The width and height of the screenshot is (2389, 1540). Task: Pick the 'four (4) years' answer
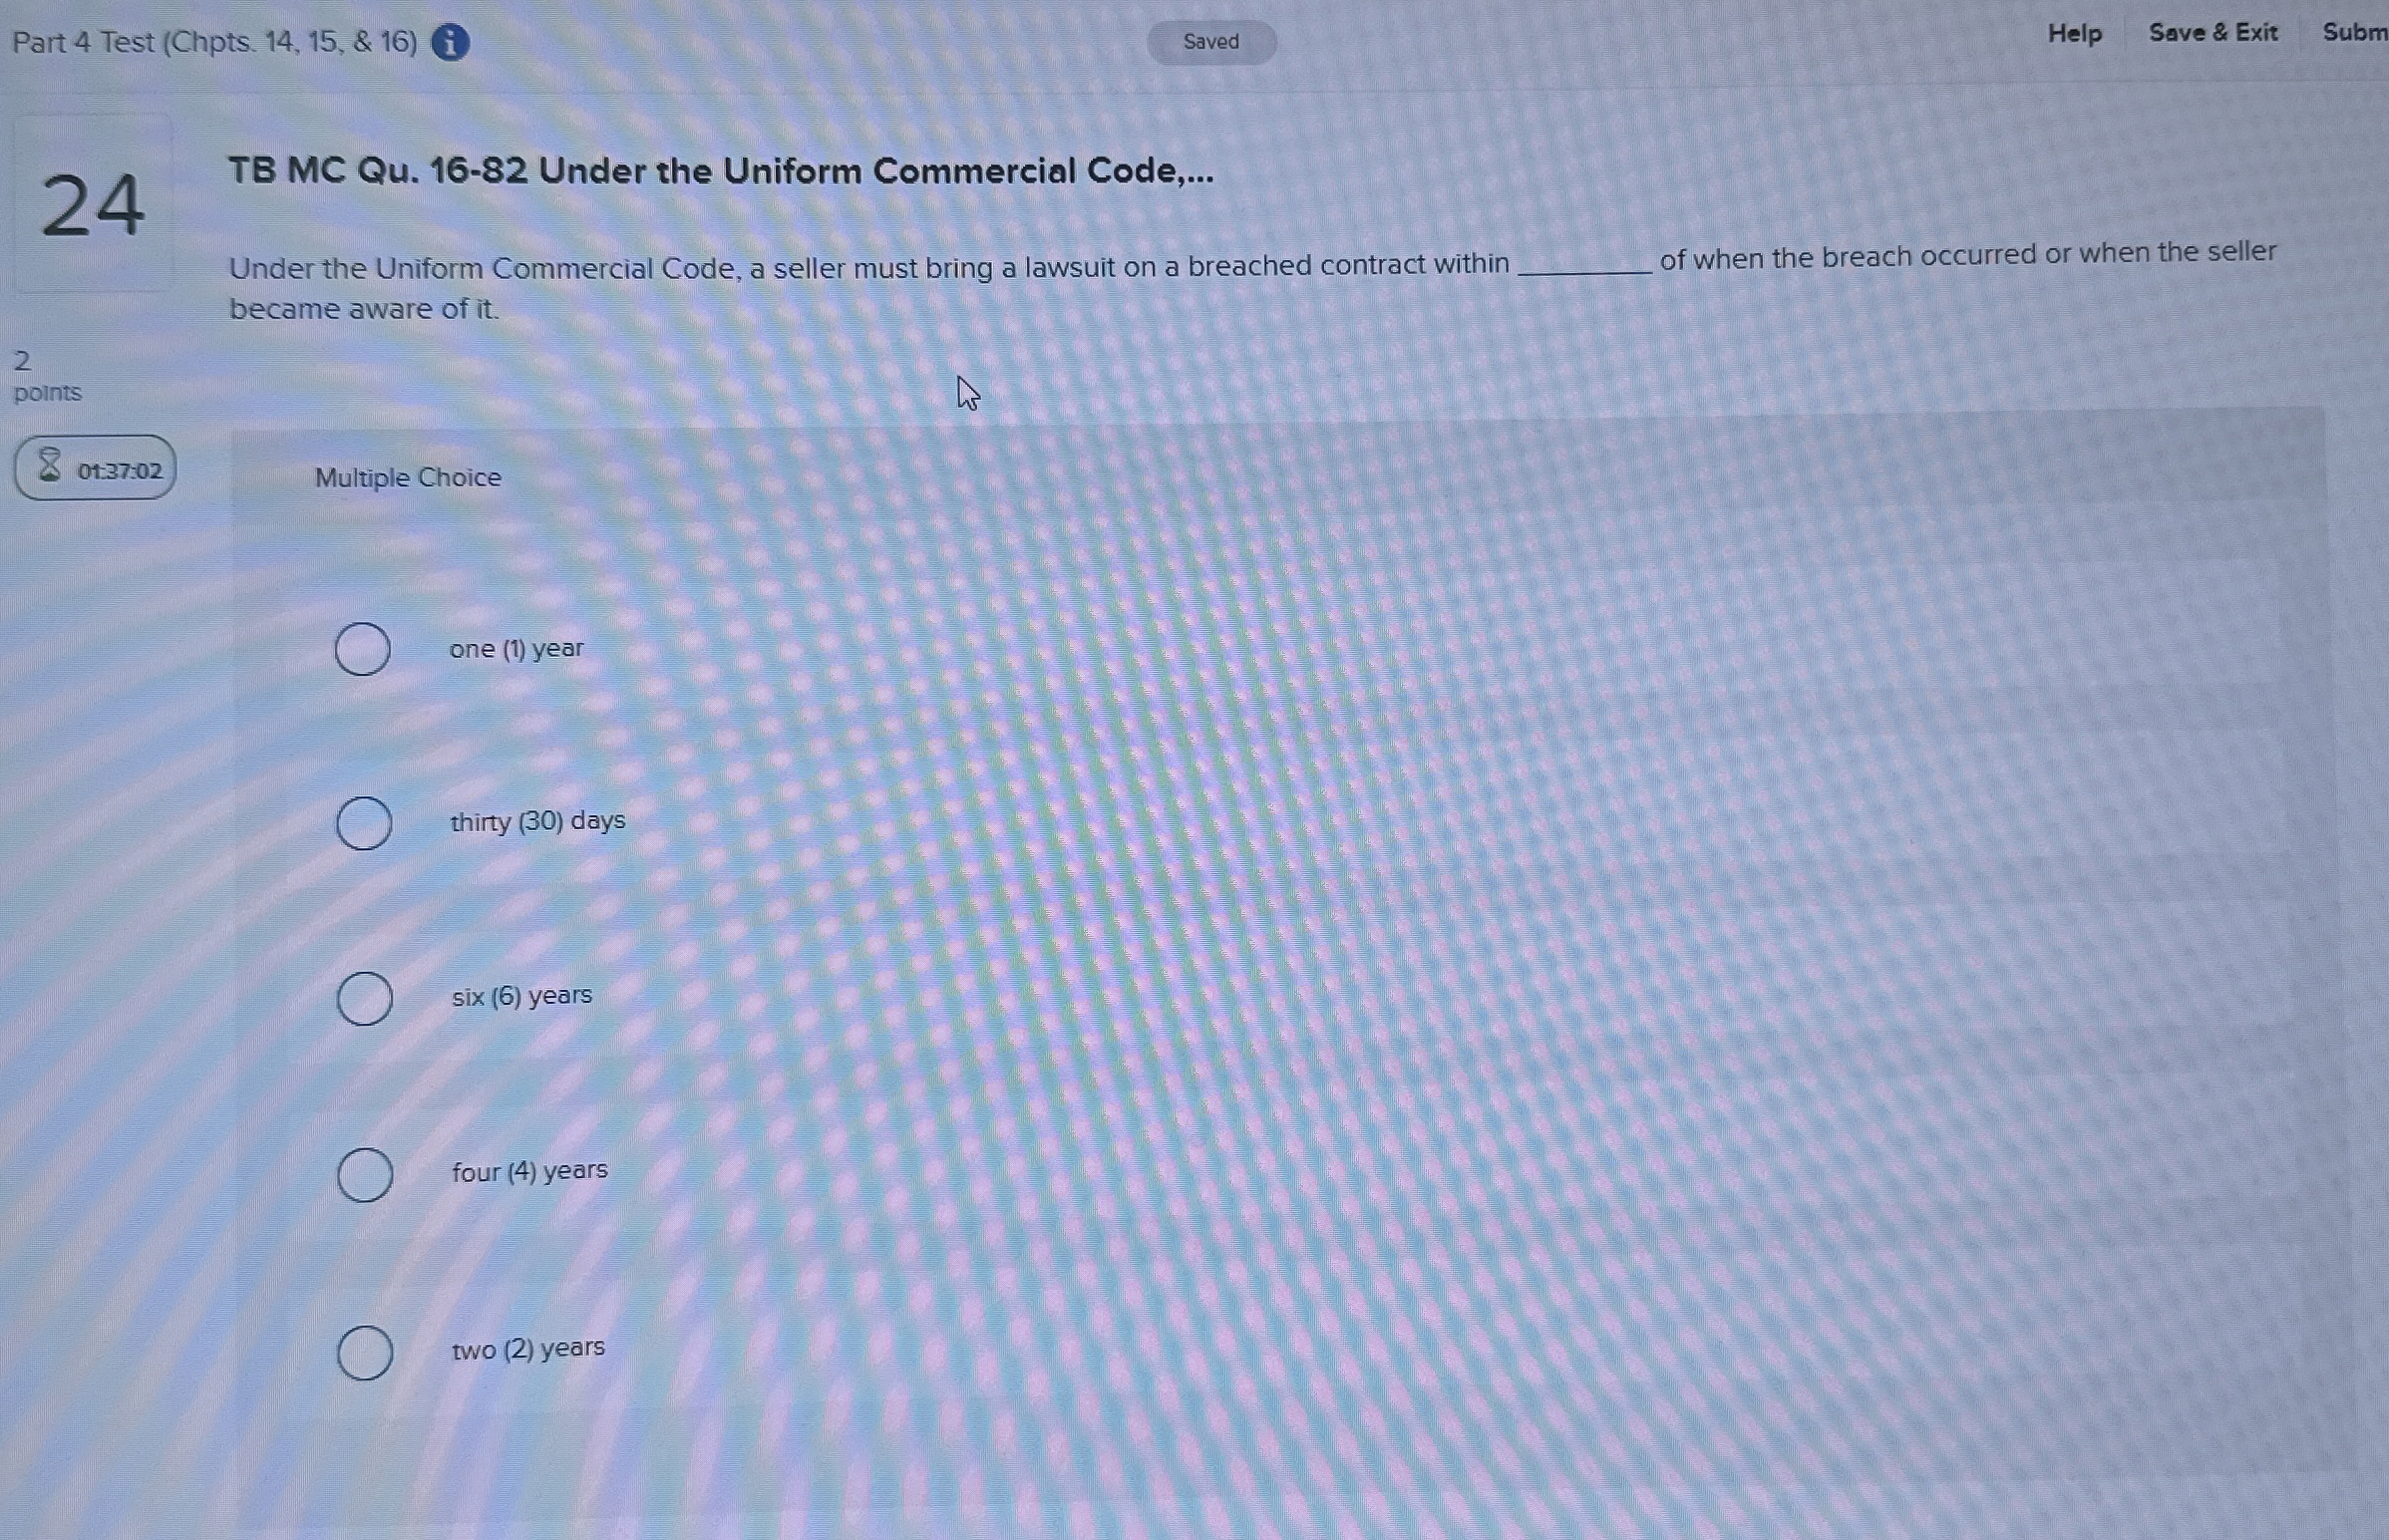[x=364, y=1175]
